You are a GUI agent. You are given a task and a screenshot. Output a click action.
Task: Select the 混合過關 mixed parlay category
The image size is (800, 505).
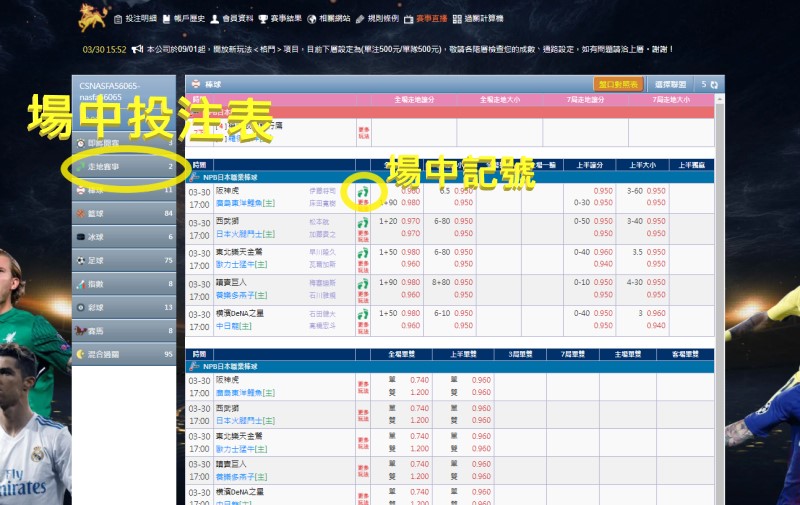pos(124,354)
